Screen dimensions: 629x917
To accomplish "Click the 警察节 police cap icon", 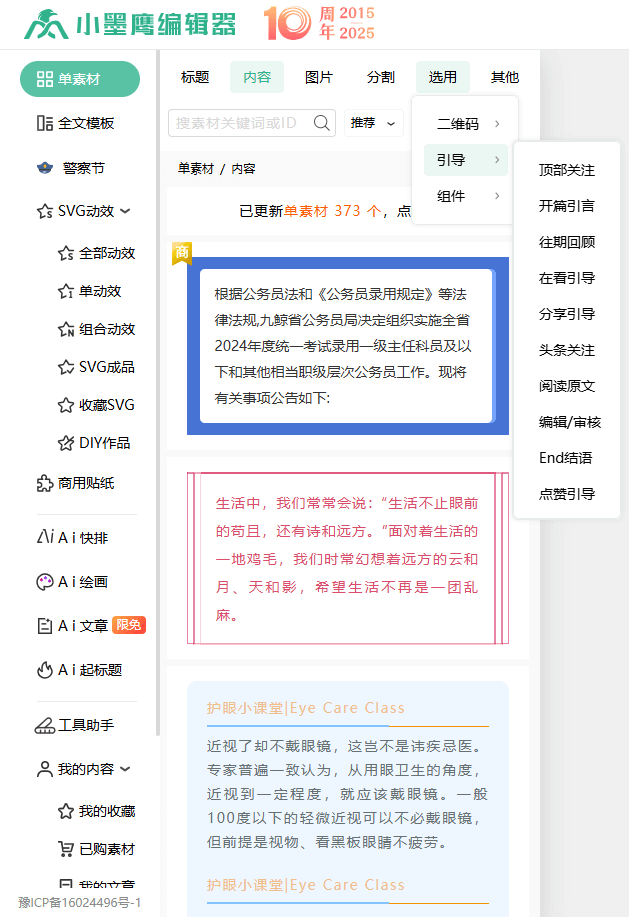I will coord(44,168).
